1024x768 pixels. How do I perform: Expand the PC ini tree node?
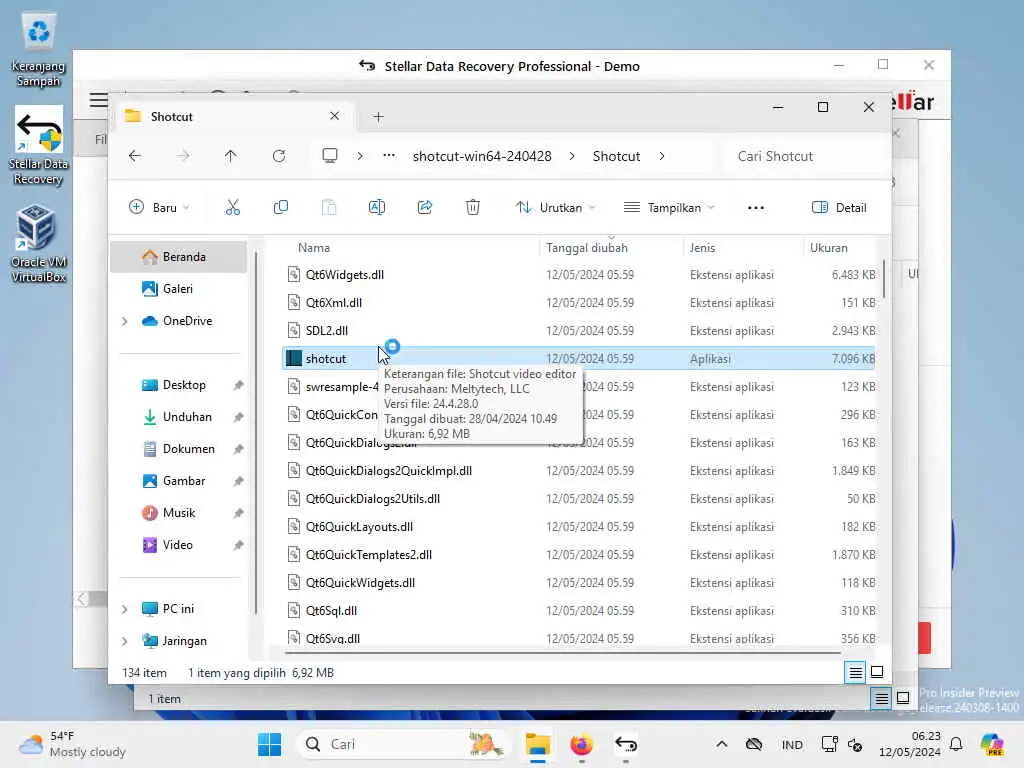[125, 609]
